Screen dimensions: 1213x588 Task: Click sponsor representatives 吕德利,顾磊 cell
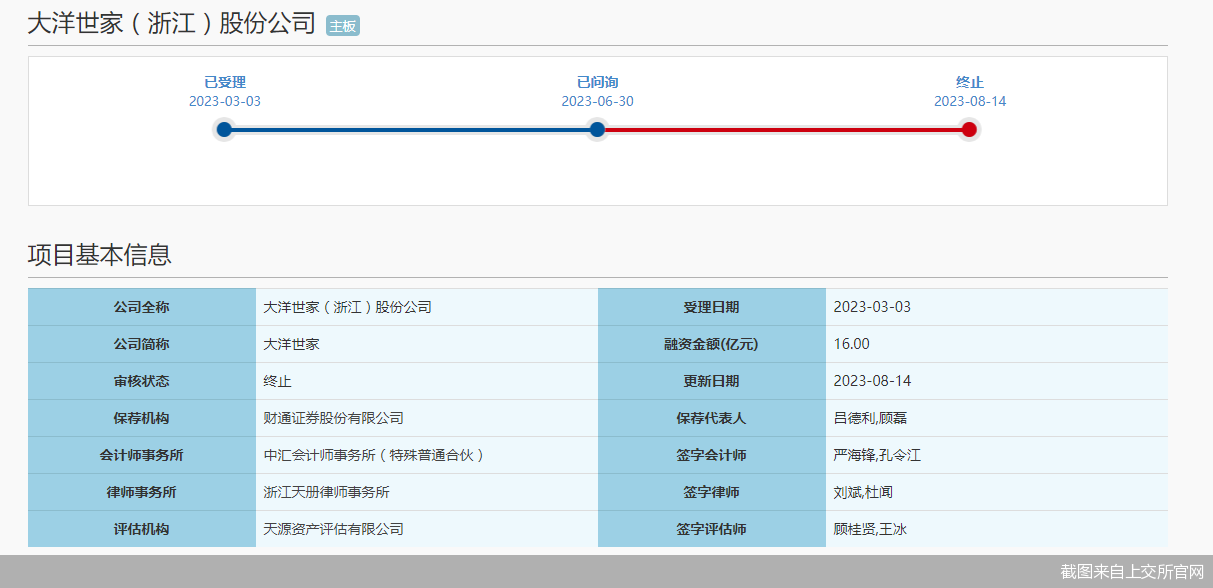coord(870,418)
